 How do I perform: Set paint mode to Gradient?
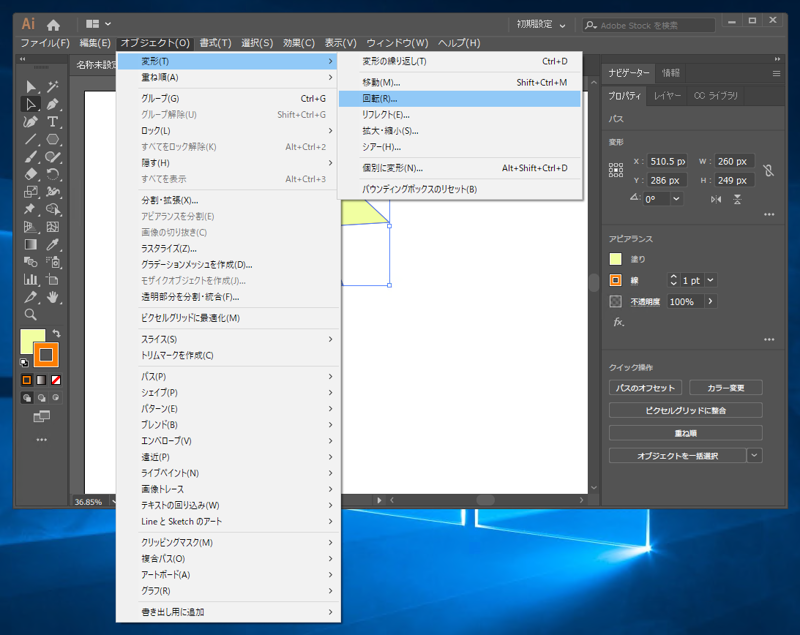click(41, 380)
